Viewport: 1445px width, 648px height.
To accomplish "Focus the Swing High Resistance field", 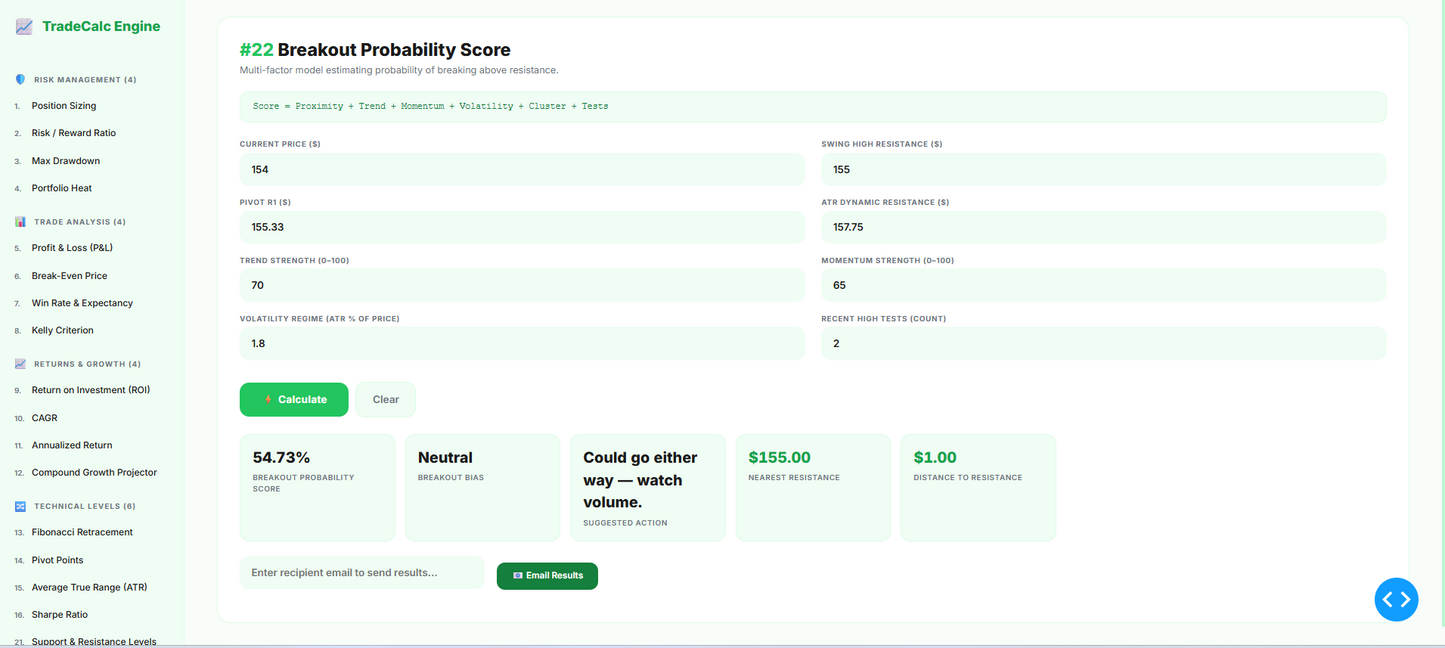I will (1104, 169).
